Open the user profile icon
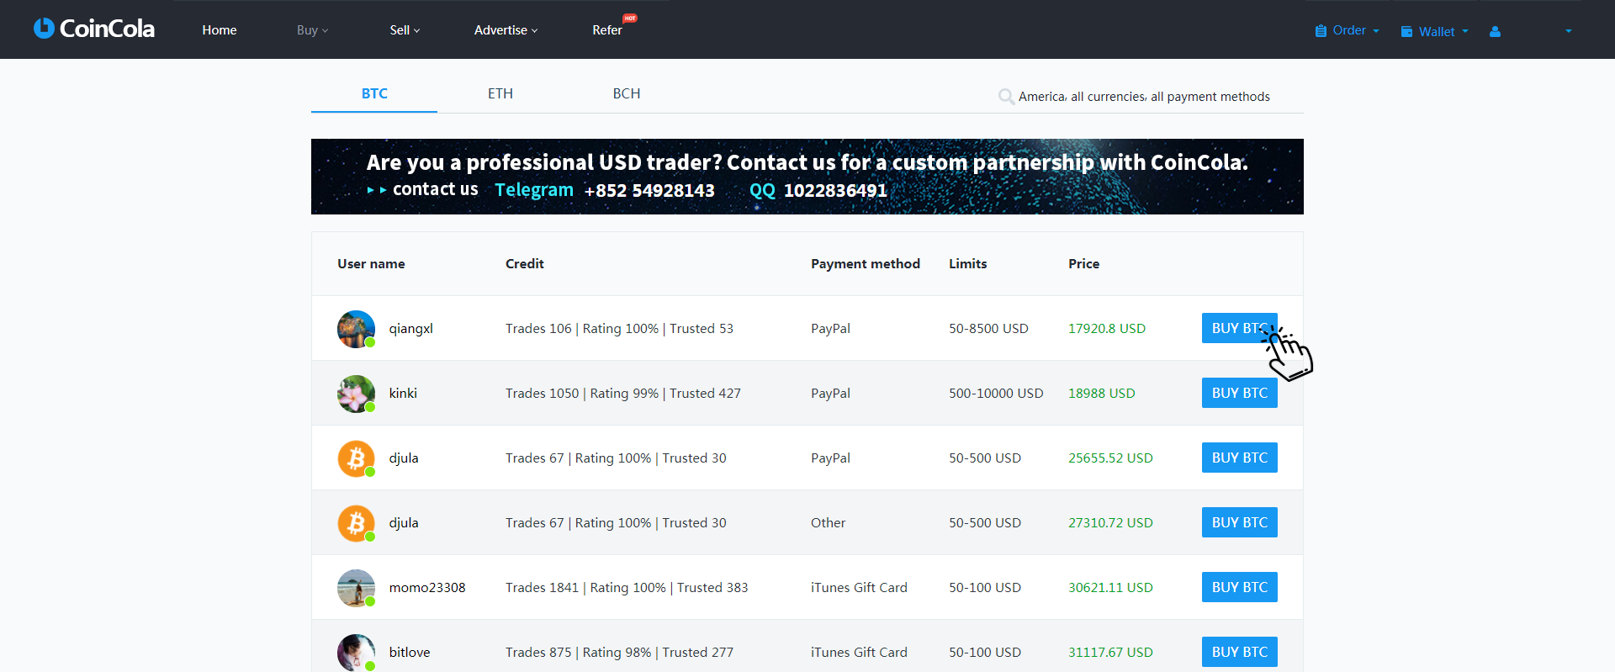Image resolution: width=1615 pixels, height=672 pixels. tap(1495, 31)
